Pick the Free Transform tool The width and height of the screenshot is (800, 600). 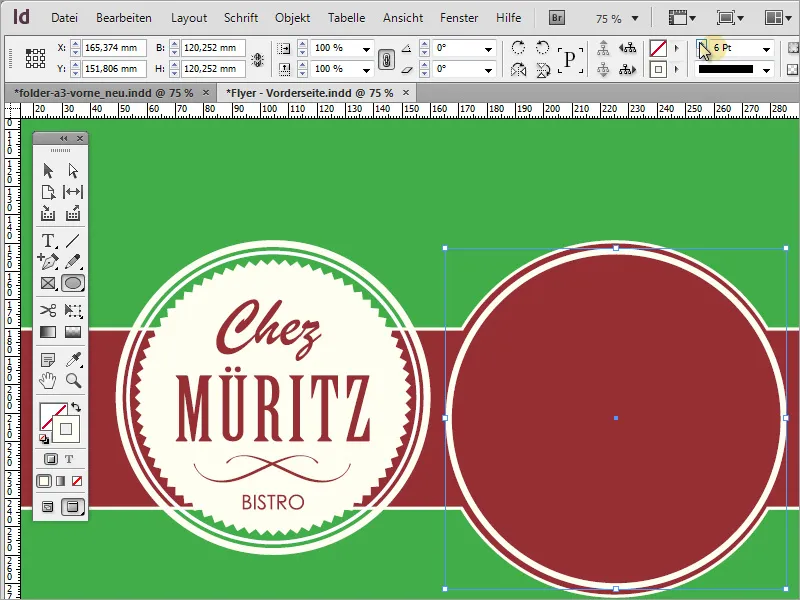pos(73,310)
